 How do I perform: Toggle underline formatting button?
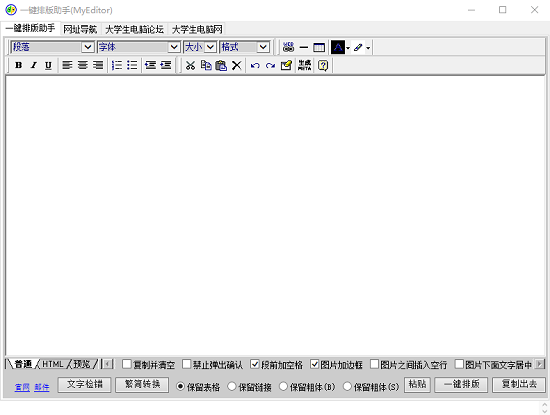[48, 65]
